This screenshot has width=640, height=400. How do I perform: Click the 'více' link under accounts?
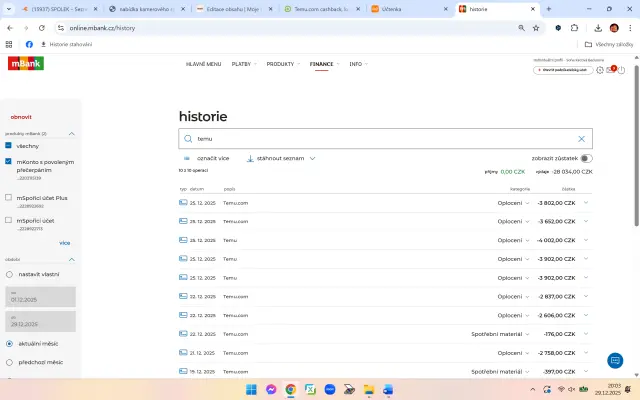(x=64, y=242)
